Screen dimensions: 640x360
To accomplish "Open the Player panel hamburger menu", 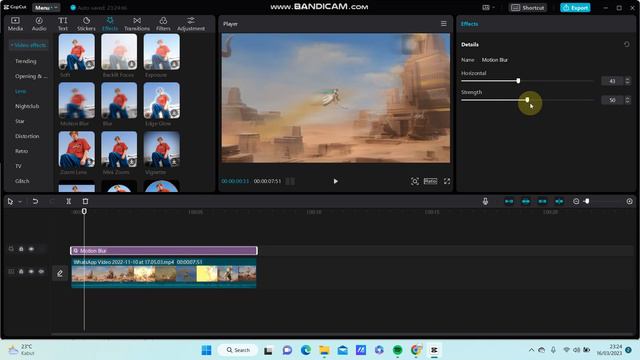I will click(444, 24).
